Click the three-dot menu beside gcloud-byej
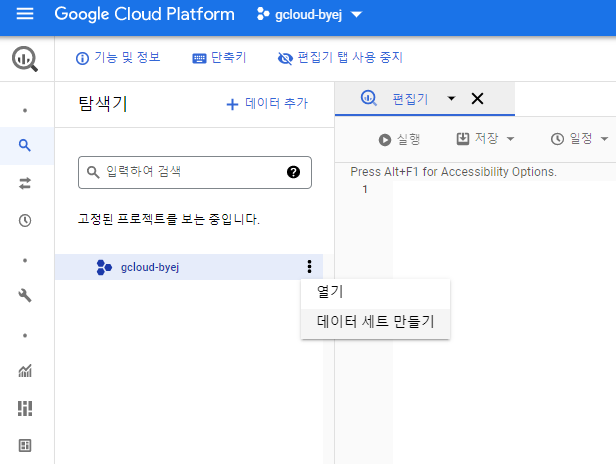 310,267
